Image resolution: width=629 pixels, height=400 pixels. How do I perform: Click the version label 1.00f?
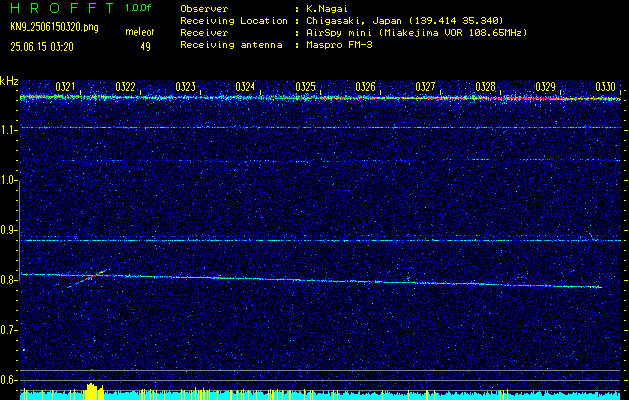click(x=138, y=8)
